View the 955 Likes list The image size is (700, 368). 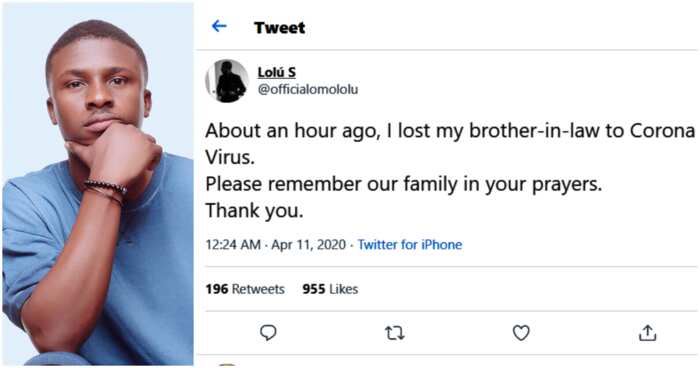coord(330,289)
